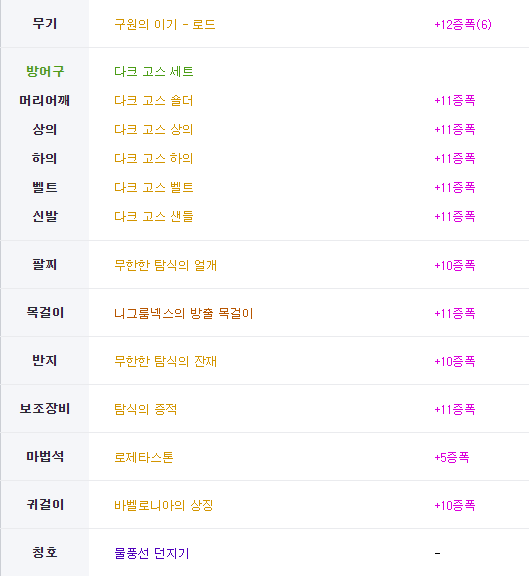Click the 칭호 row header

click(45, 552)
